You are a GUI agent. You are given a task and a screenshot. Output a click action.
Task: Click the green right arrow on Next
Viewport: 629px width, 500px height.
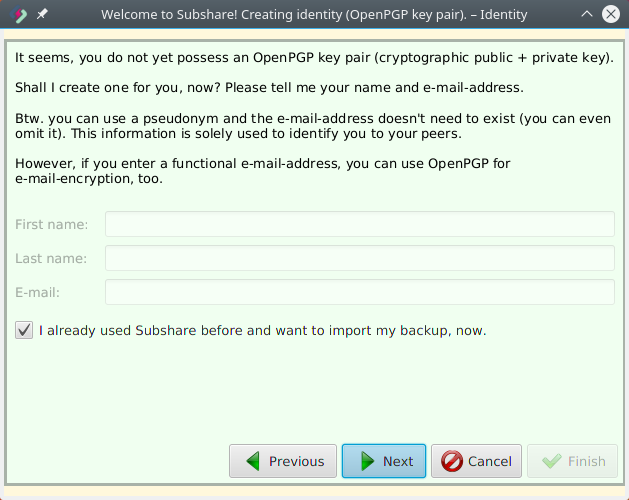tap(367, 461)
